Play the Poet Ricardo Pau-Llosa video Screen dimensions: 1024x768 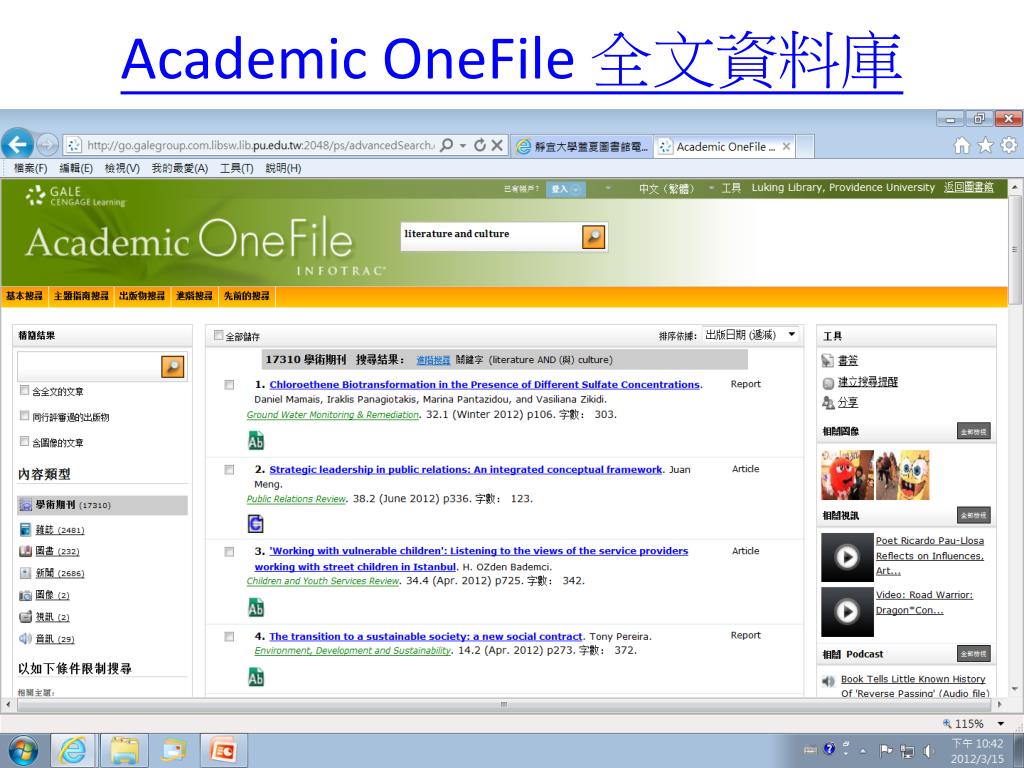pyautogui.click(x=847, y=557)
